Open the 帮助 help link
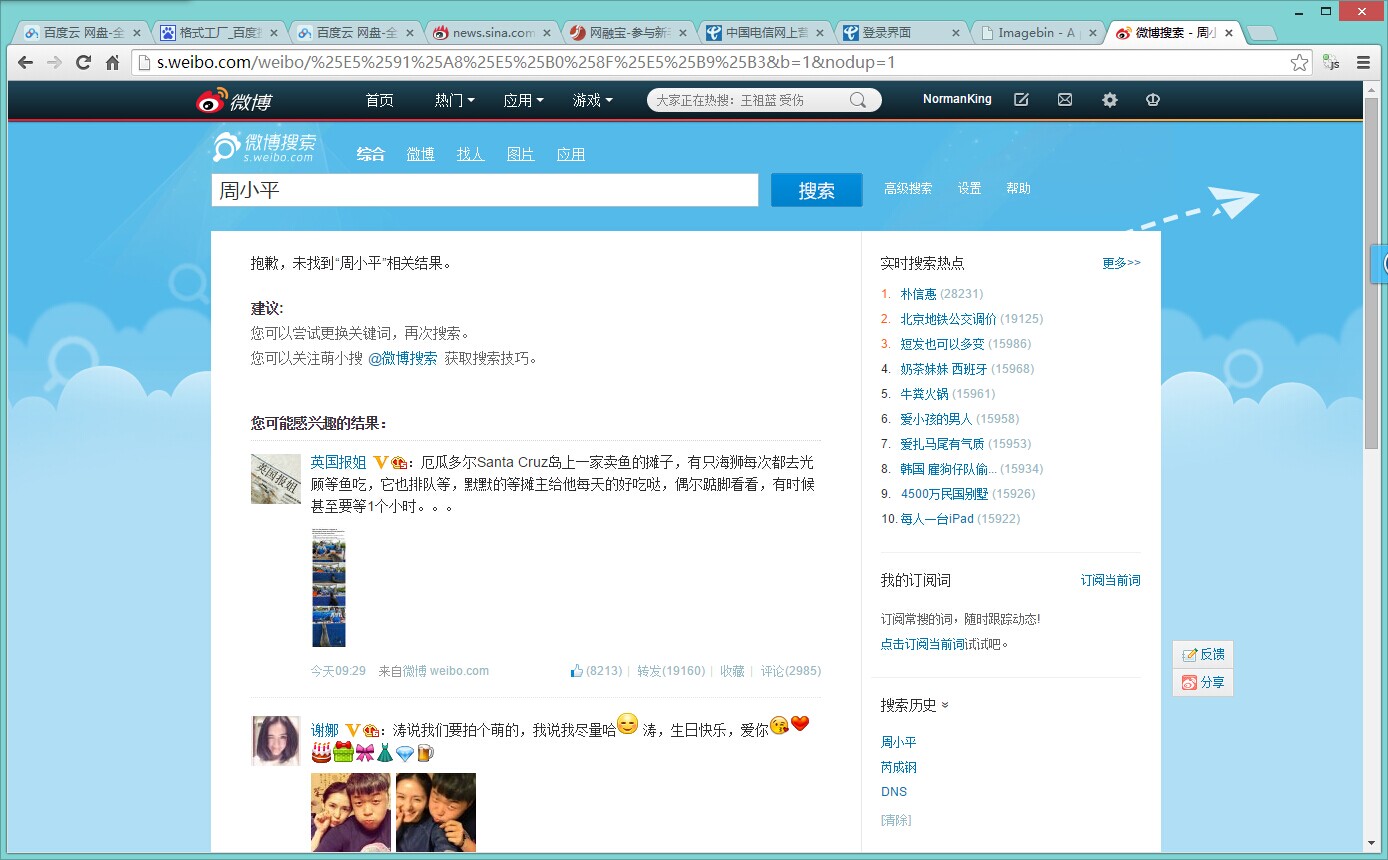 coord(1018,188)
